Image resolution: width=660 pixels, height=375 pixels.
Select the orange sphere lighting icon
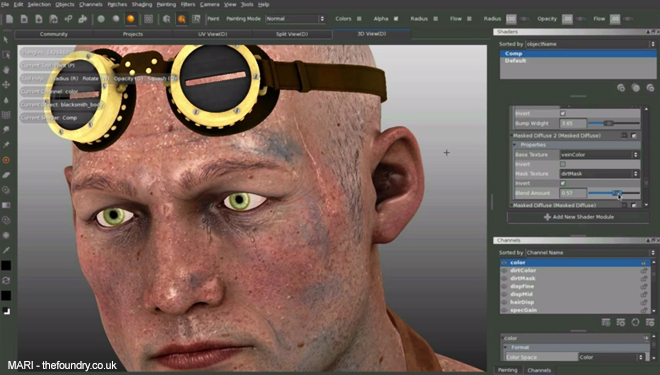pyautogui.click(x=130, y=19)
